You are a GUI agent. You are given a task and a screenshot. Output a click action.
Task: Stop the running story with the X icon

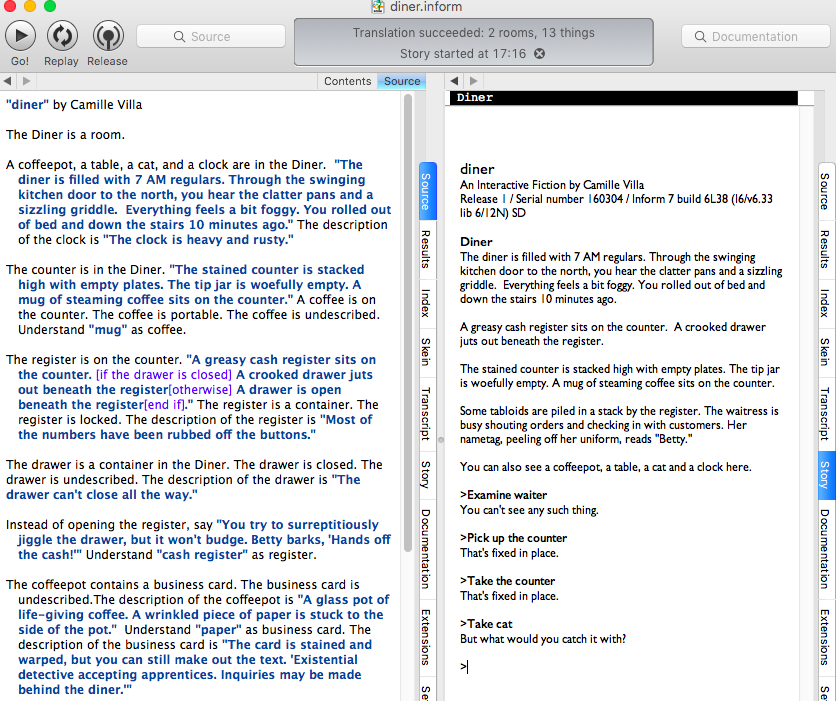[540, 53]
